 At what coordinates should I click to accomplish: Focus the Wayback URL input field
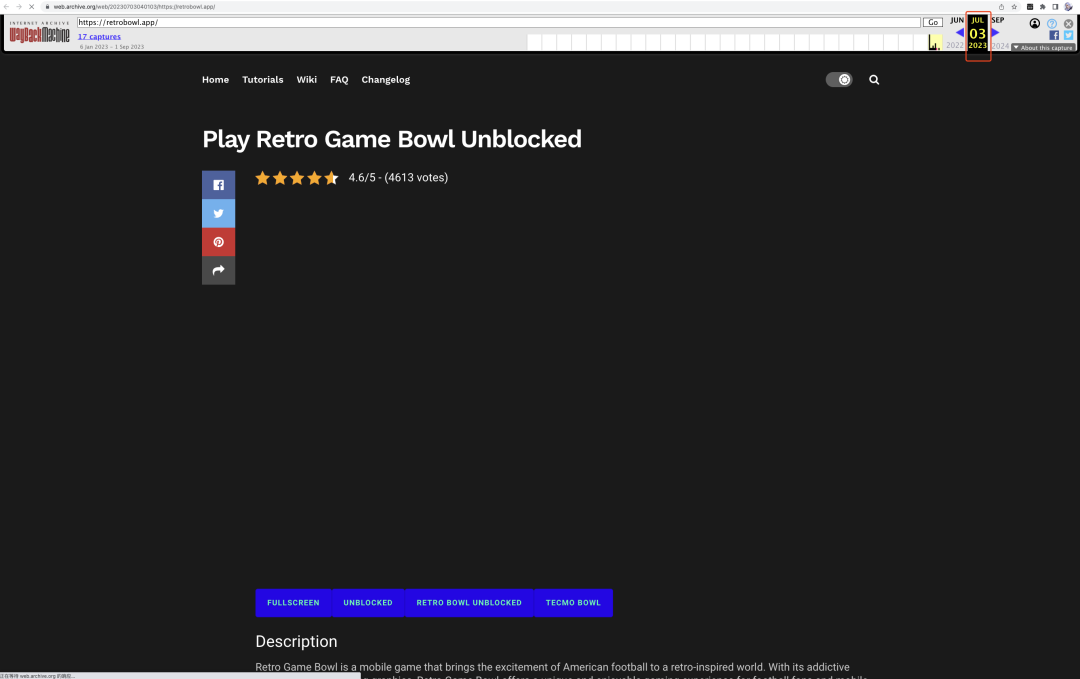click(499, 22)
